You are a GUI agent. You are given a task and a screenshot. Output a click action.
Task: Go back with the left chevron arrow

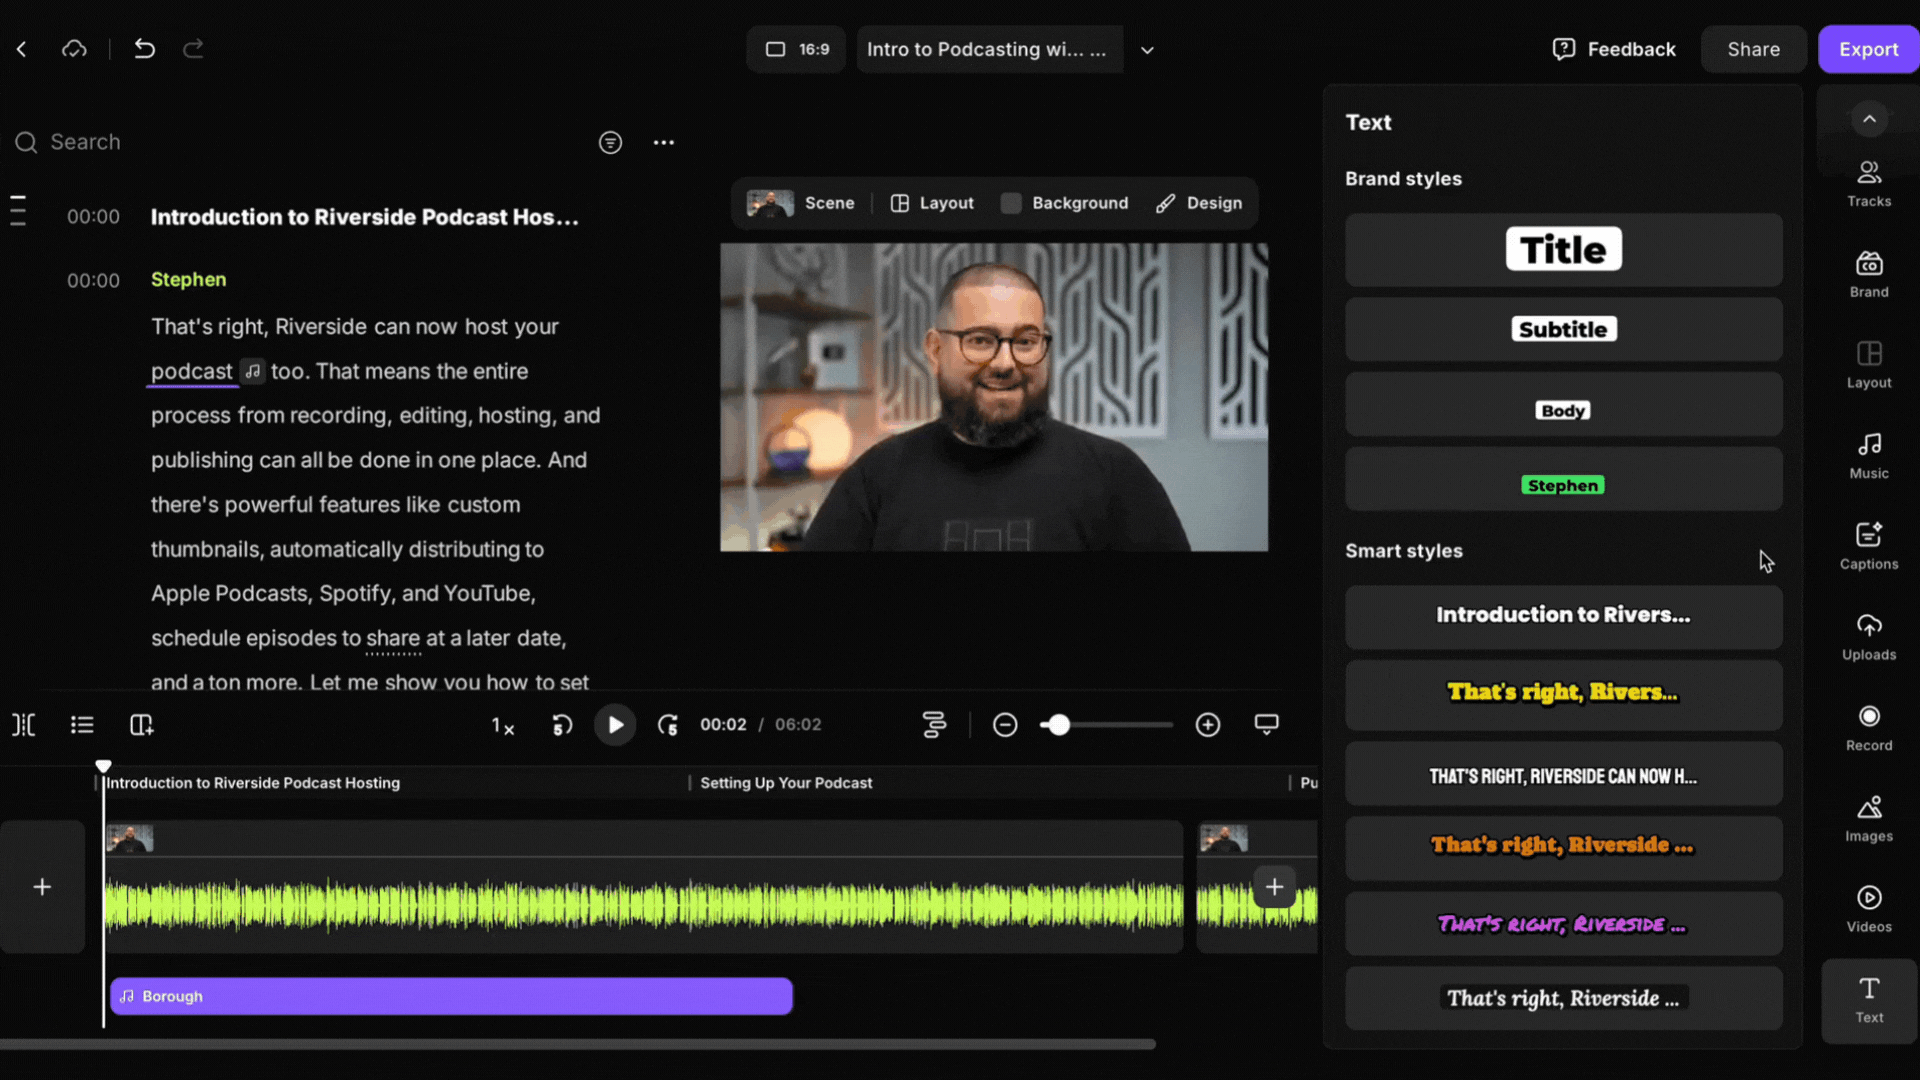pos(21,49)
